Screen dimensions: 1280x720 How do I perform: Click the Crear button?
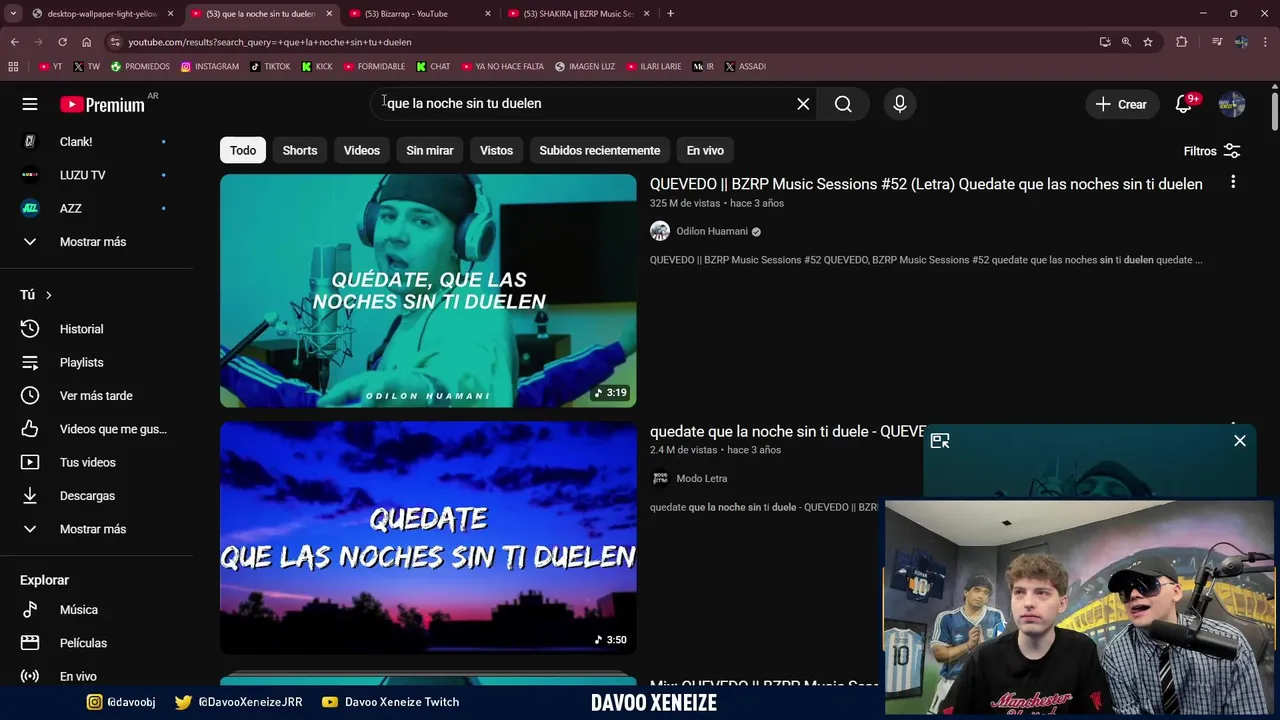pos(1121,104)
